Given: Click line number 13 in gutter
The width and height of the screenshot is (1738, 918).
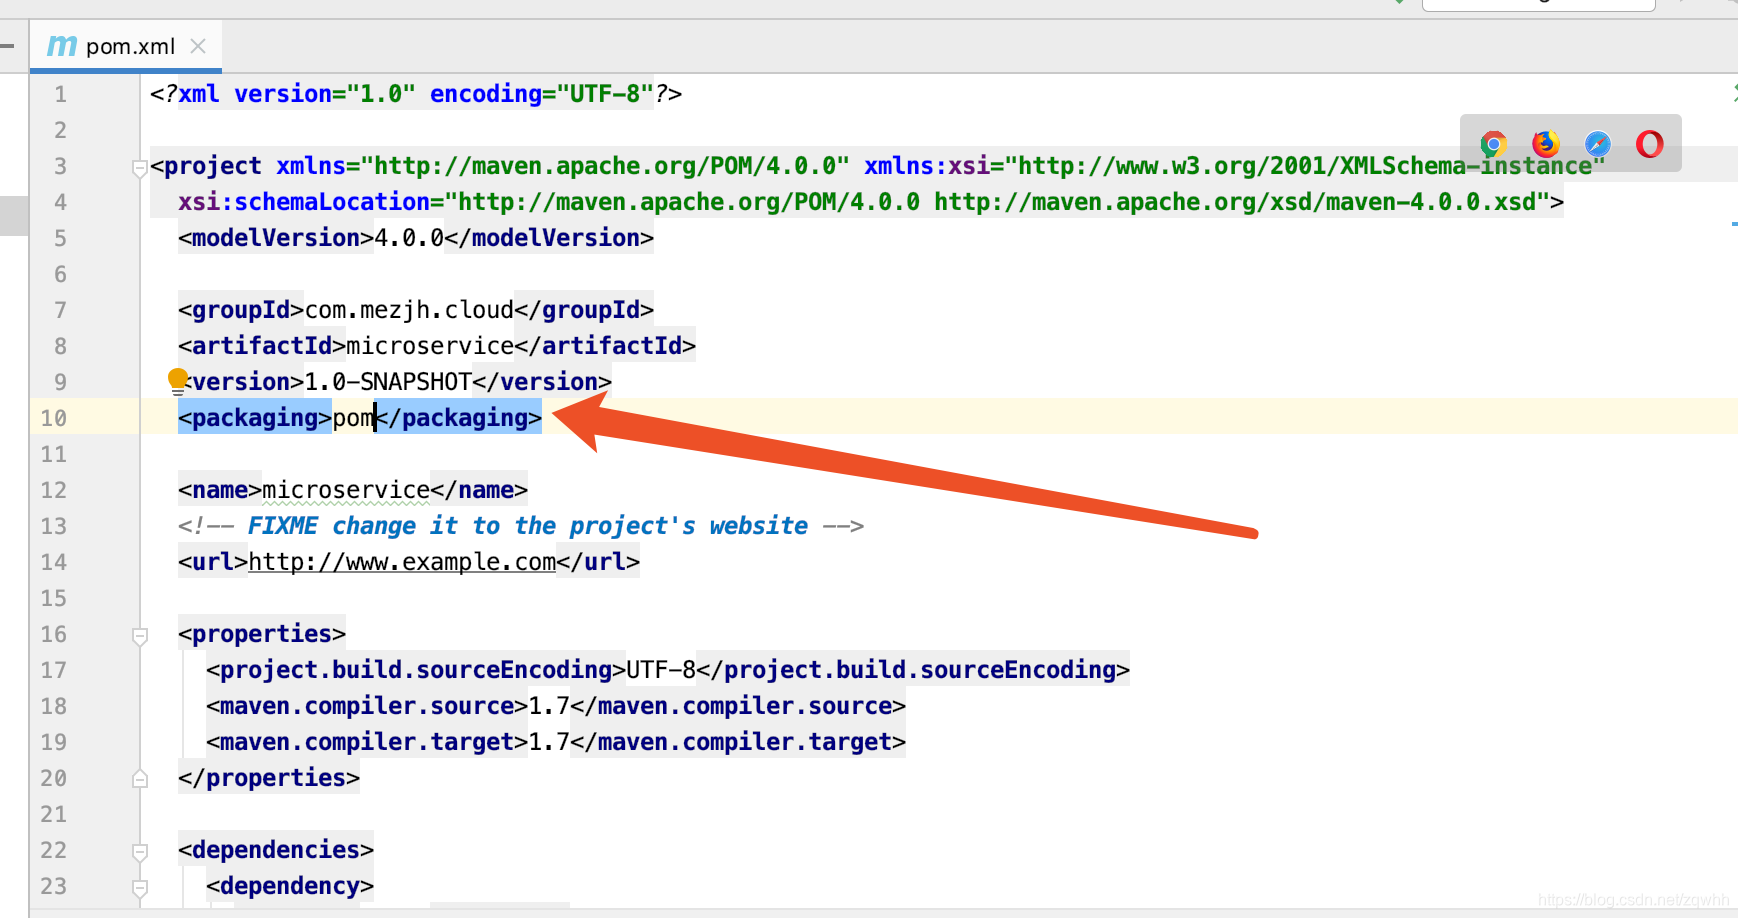Looking at the screenshot, I should 54,526.
